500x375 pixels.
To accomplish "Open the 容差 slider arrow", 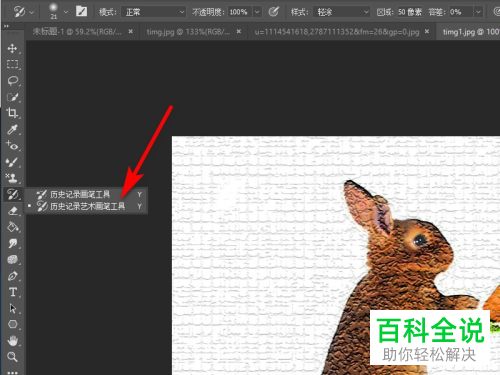I will point(478,12).
